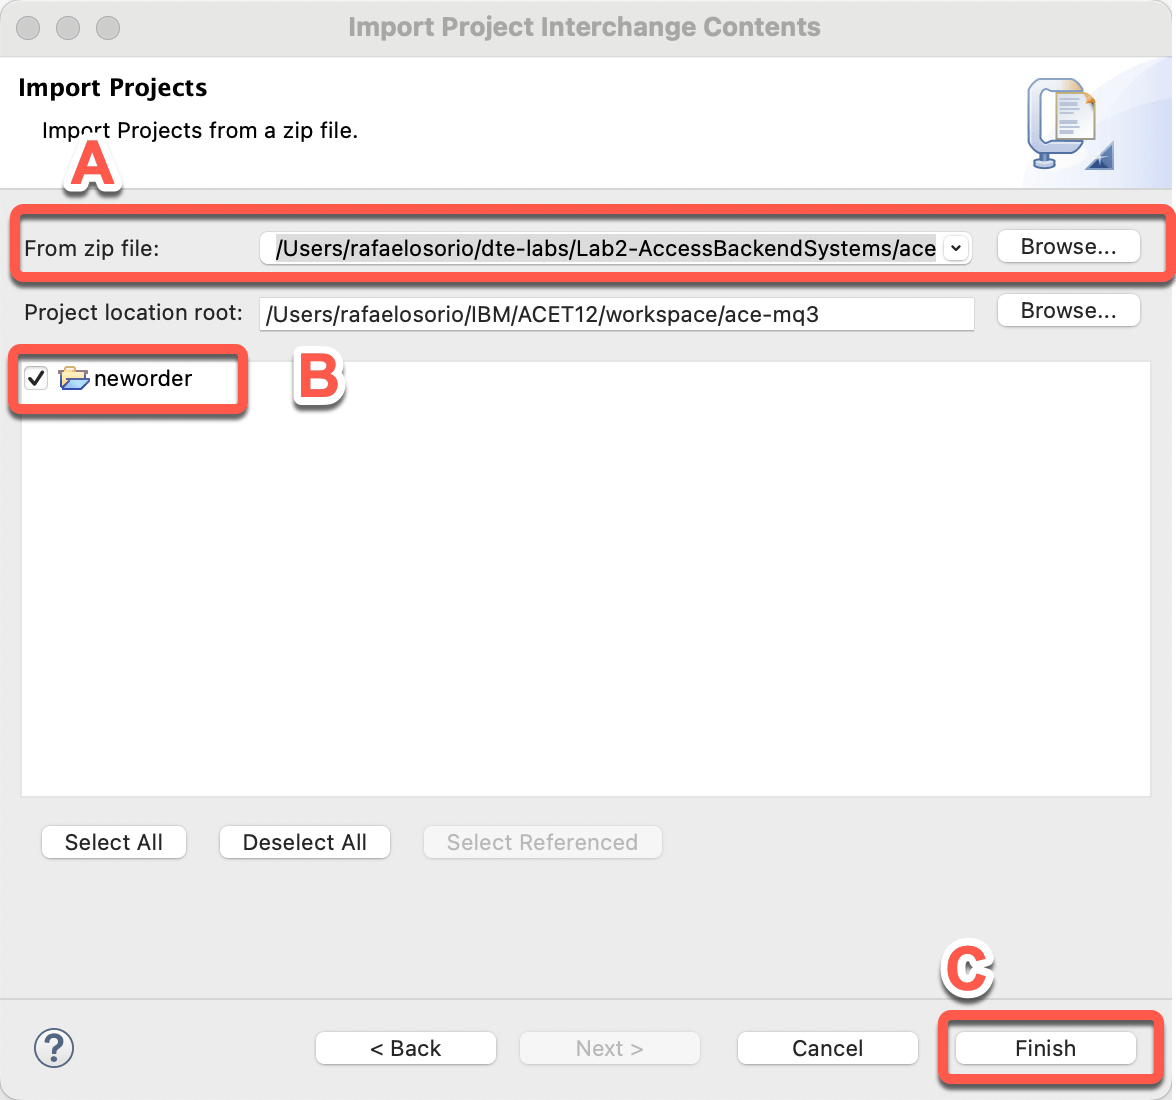Click the help question mark icon
The width and height of the screenshot is (1176, 1100).
click(x=54, y=1048)
